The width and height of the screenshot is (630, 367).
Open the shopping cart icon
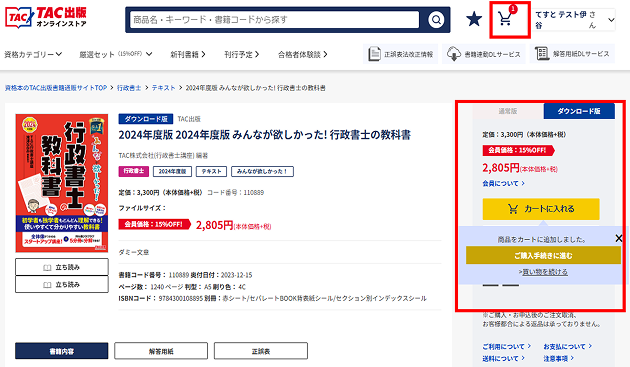click(x=505, y=18)
